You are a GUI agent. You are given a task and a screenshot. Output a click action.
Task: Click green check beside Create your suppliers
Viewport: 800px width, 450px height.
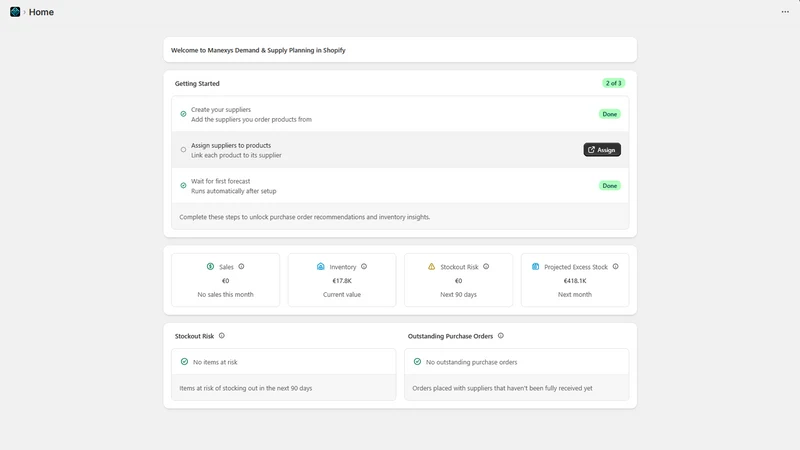(183, 114)
